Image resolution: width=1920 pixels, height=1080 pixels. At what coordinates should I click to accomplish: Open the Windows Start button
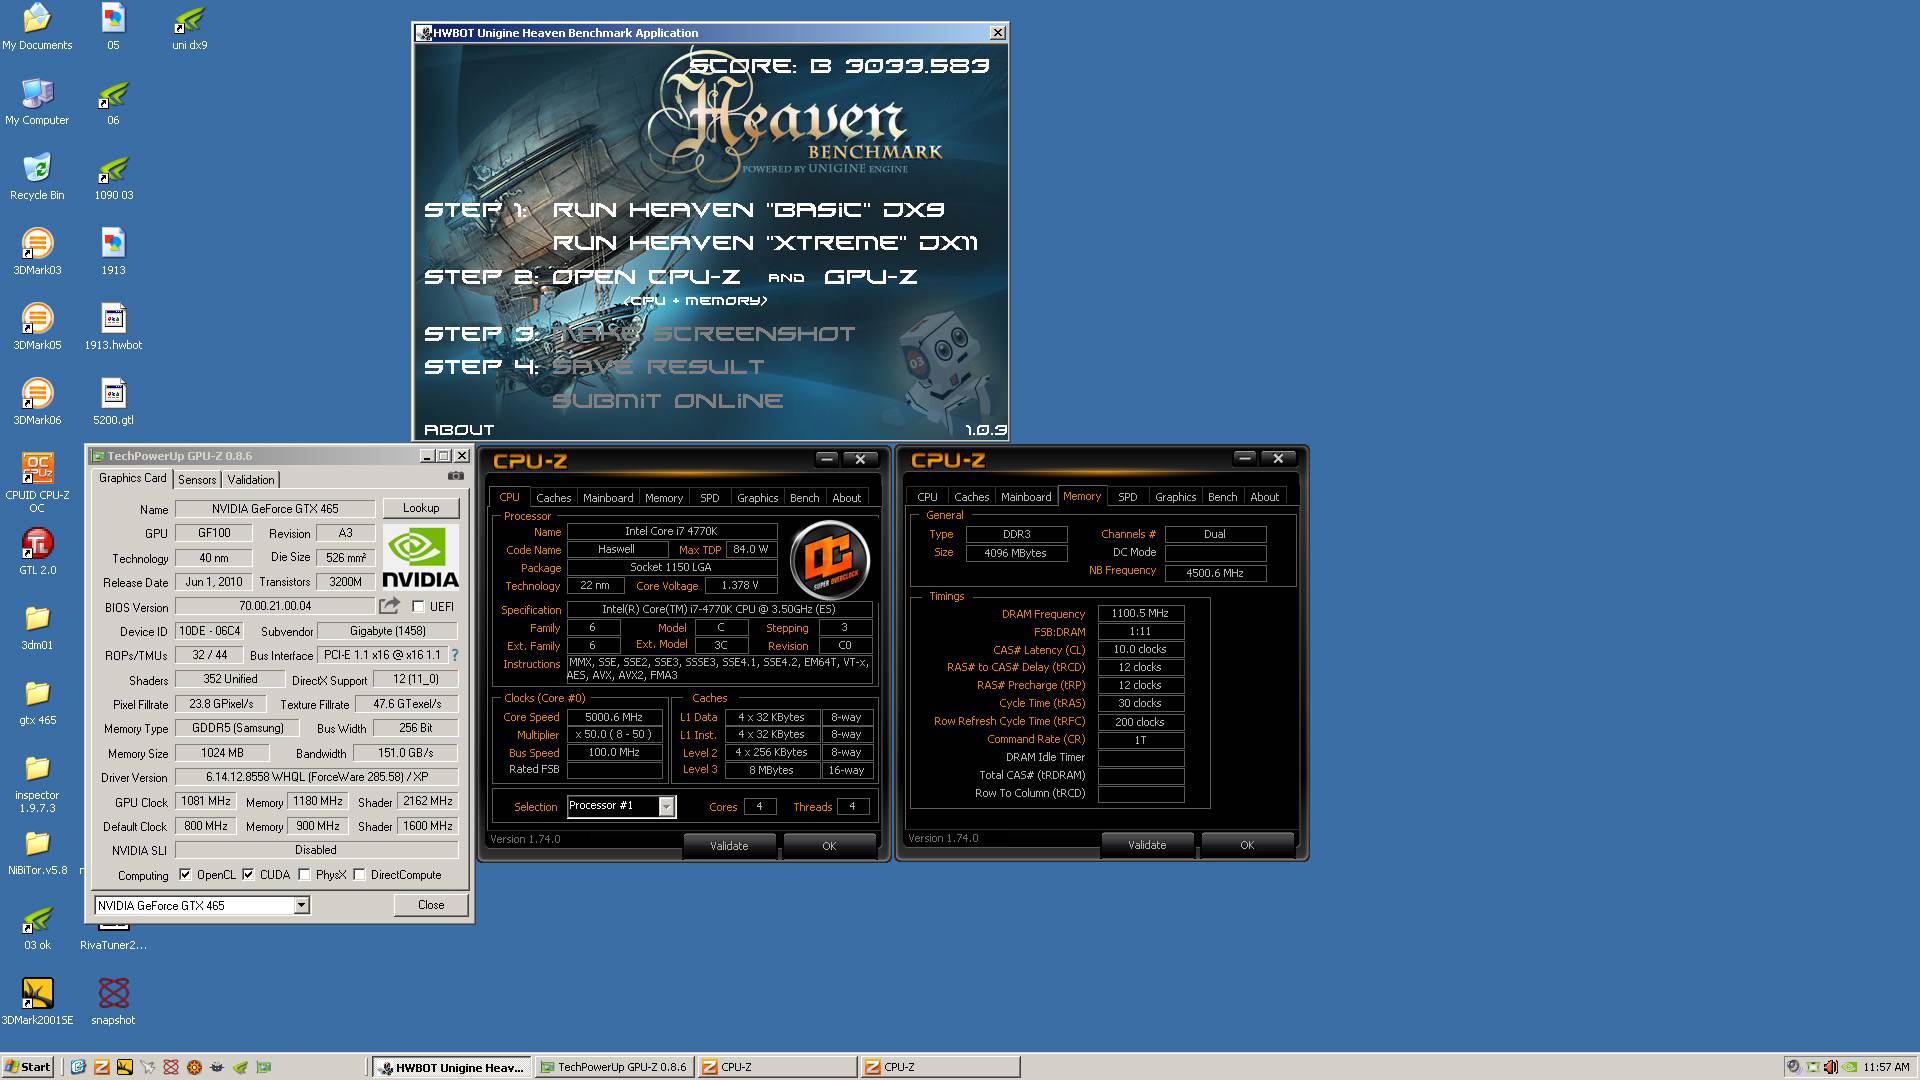[28, 1067]
